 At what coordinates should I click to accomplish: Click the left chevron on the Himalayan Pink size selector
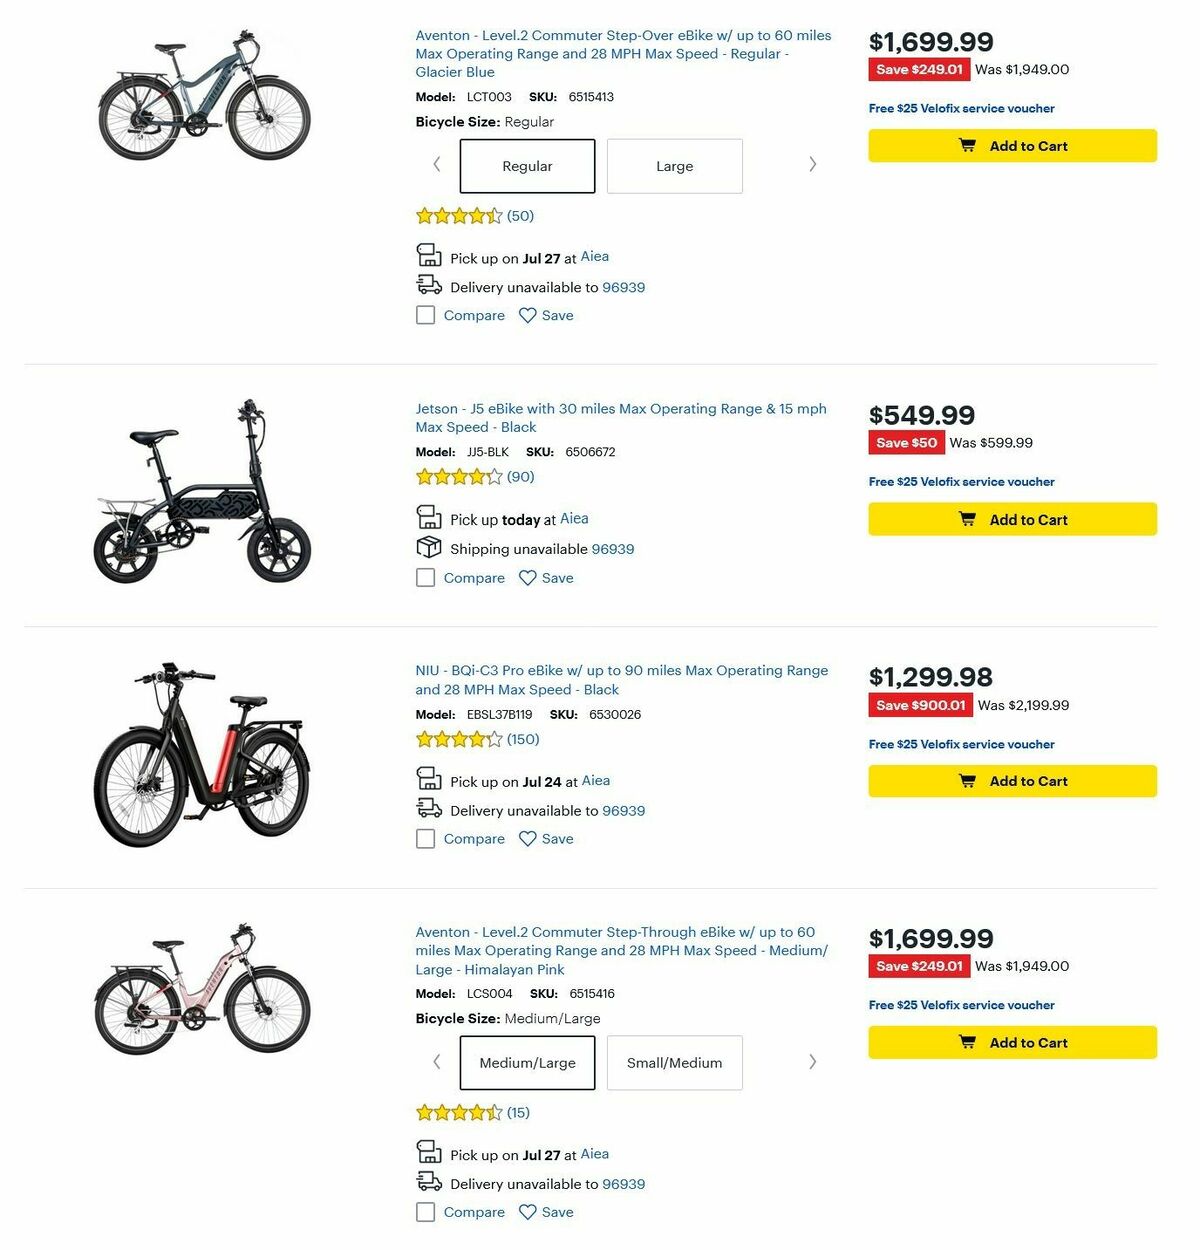436,1061
